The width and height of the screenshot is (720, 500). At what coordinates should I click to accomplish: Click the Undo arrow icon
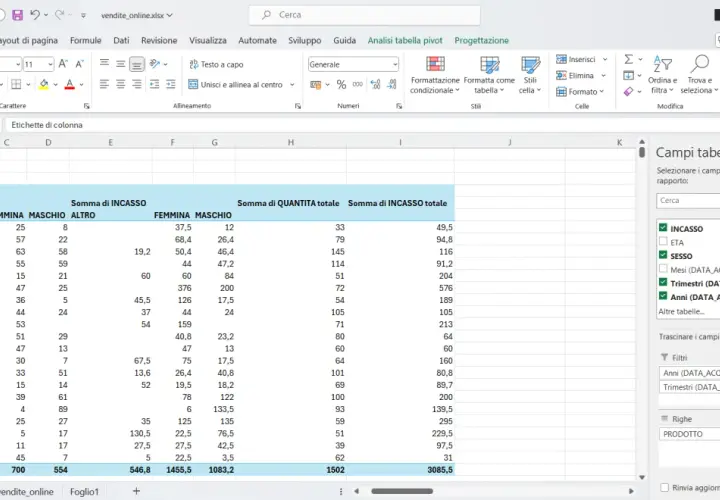[x=35, y=15]
